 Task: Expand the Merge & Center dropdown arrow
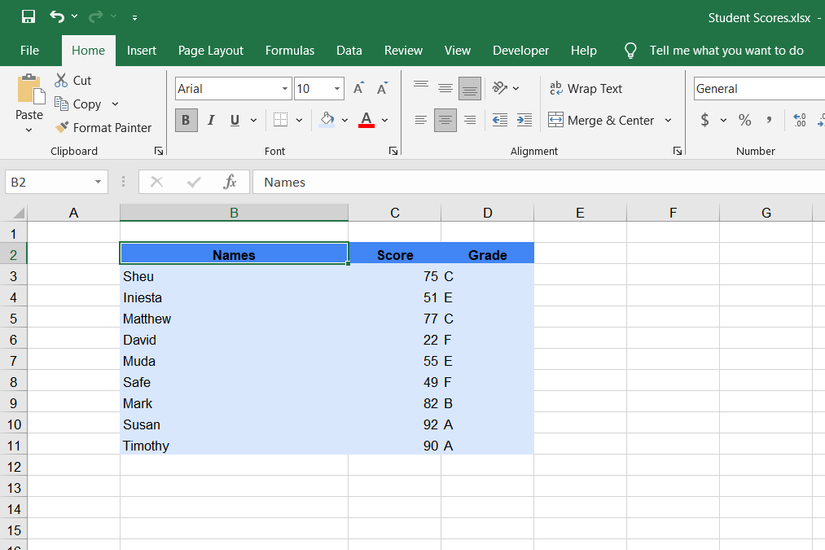pyautogui.click(x=668, y=121)
